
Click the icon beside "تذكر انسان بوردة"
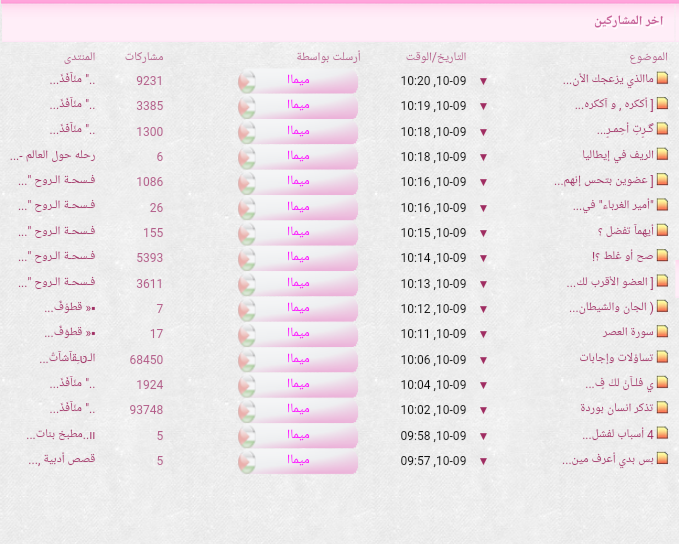tap(661, 408)
